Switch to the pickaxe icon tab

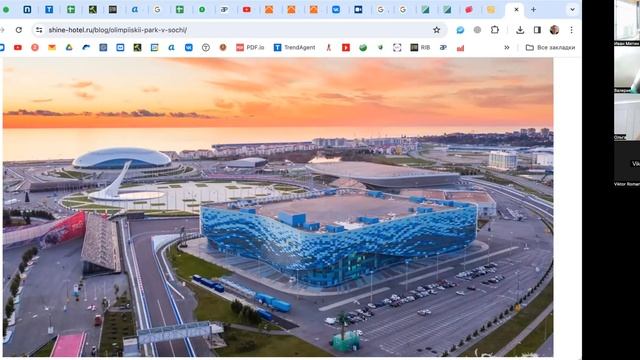pyautogui.click(x=93, y=9)
